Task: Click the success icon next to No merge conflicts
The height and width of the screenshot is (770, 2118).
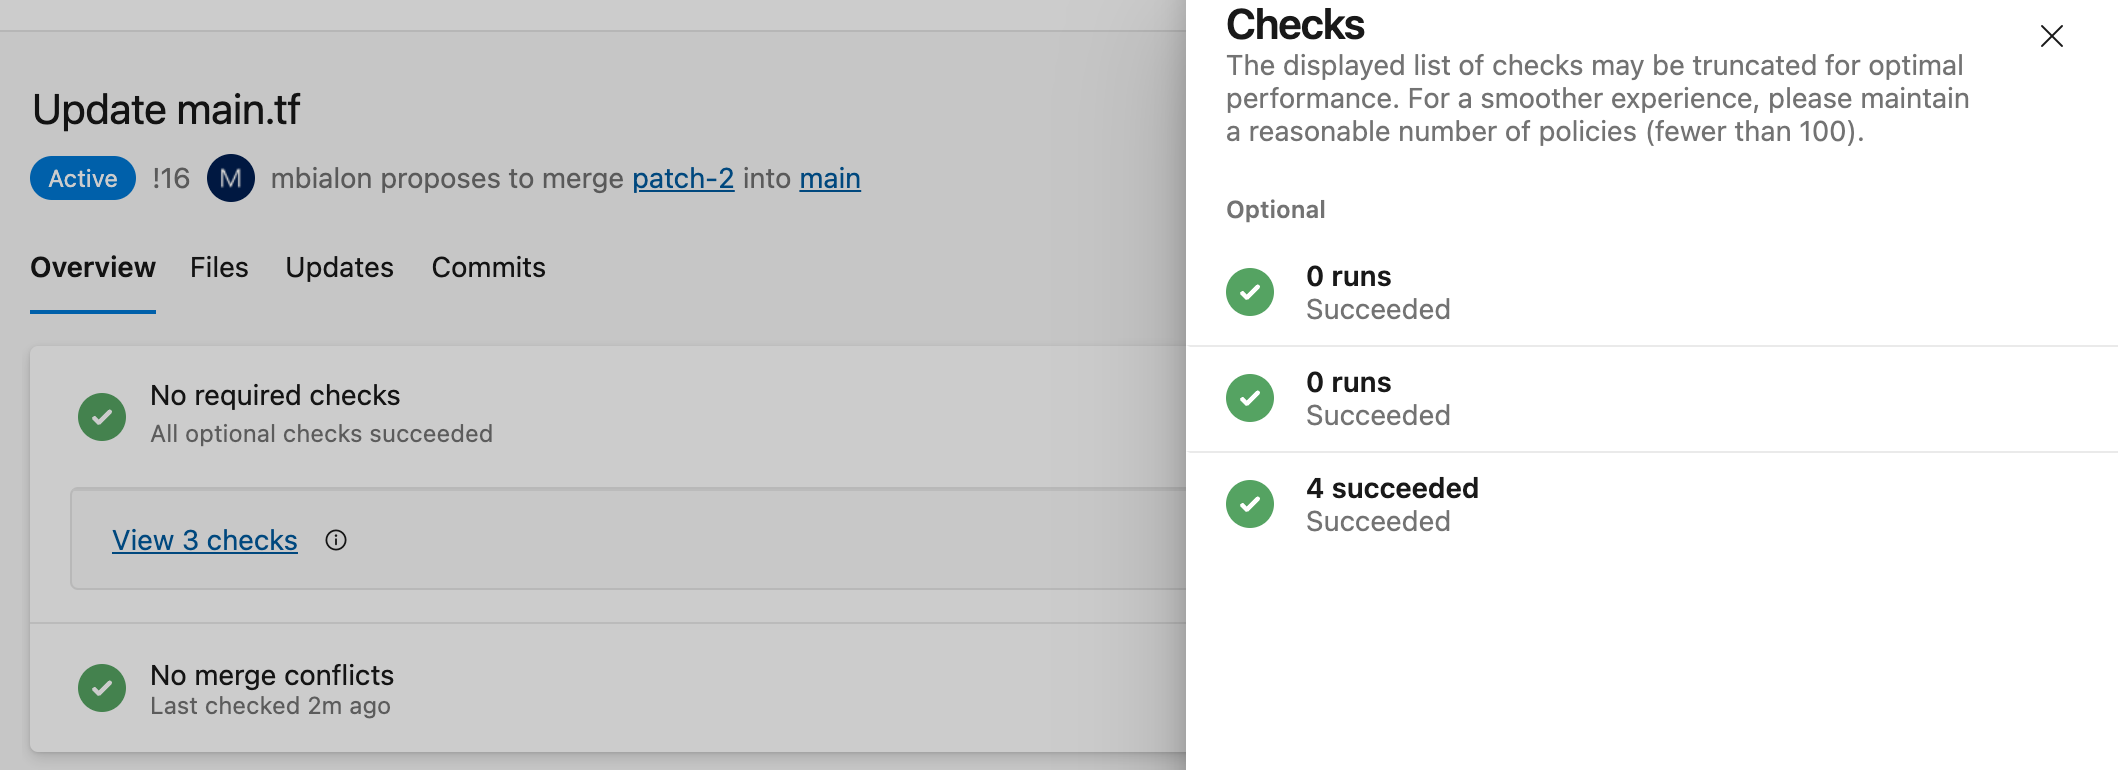Action: (101, 688)
